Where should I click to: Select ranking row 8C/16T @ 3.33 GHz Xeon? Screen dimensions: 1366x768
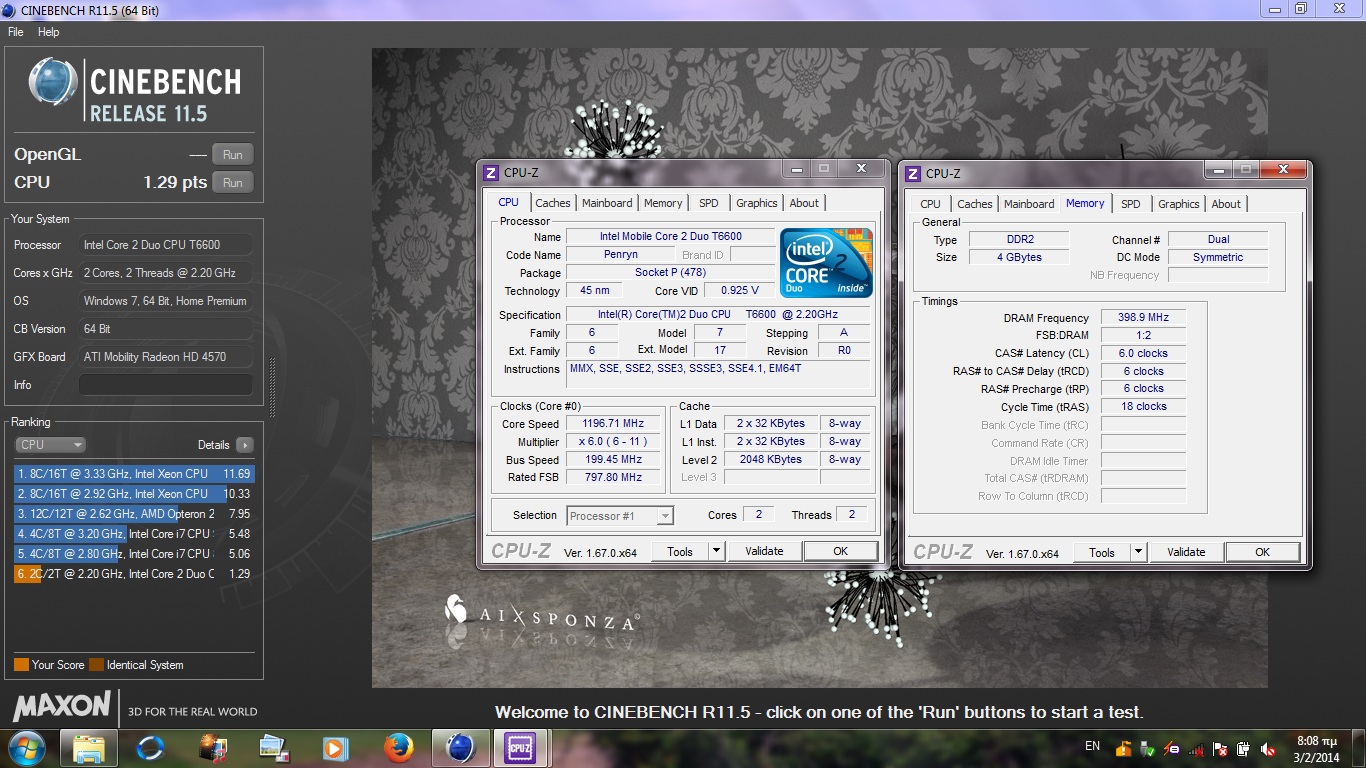(134, 474)
